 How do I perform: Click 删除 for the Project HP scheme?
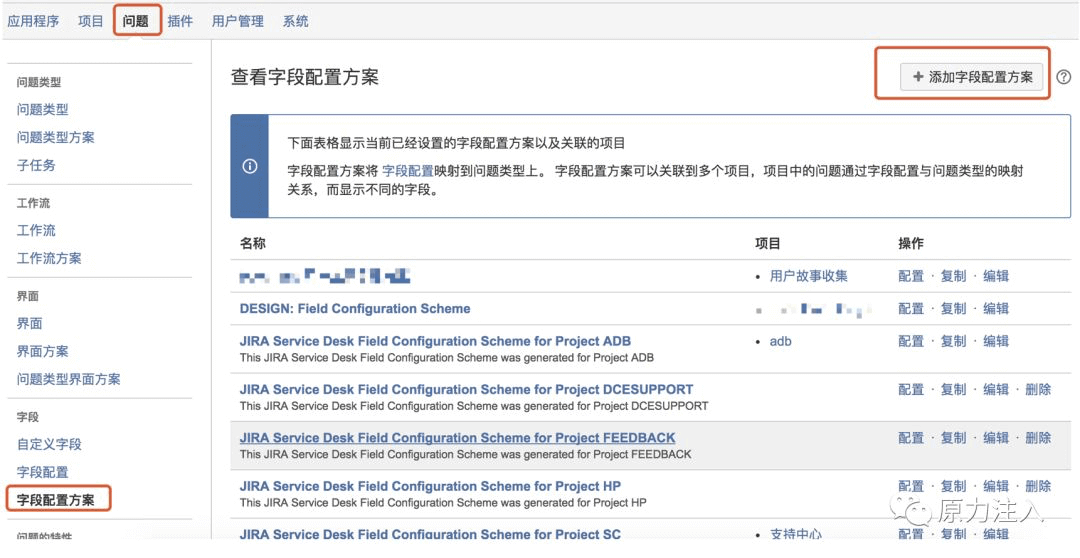[1038, 486]
